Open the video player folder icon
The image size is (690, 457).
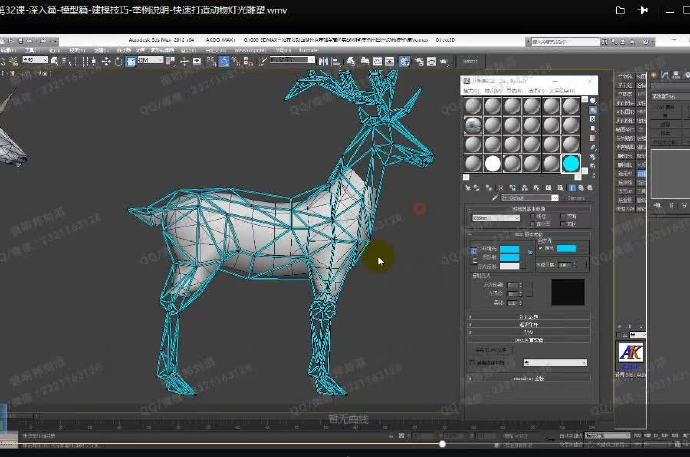click(x=620, y=10)
